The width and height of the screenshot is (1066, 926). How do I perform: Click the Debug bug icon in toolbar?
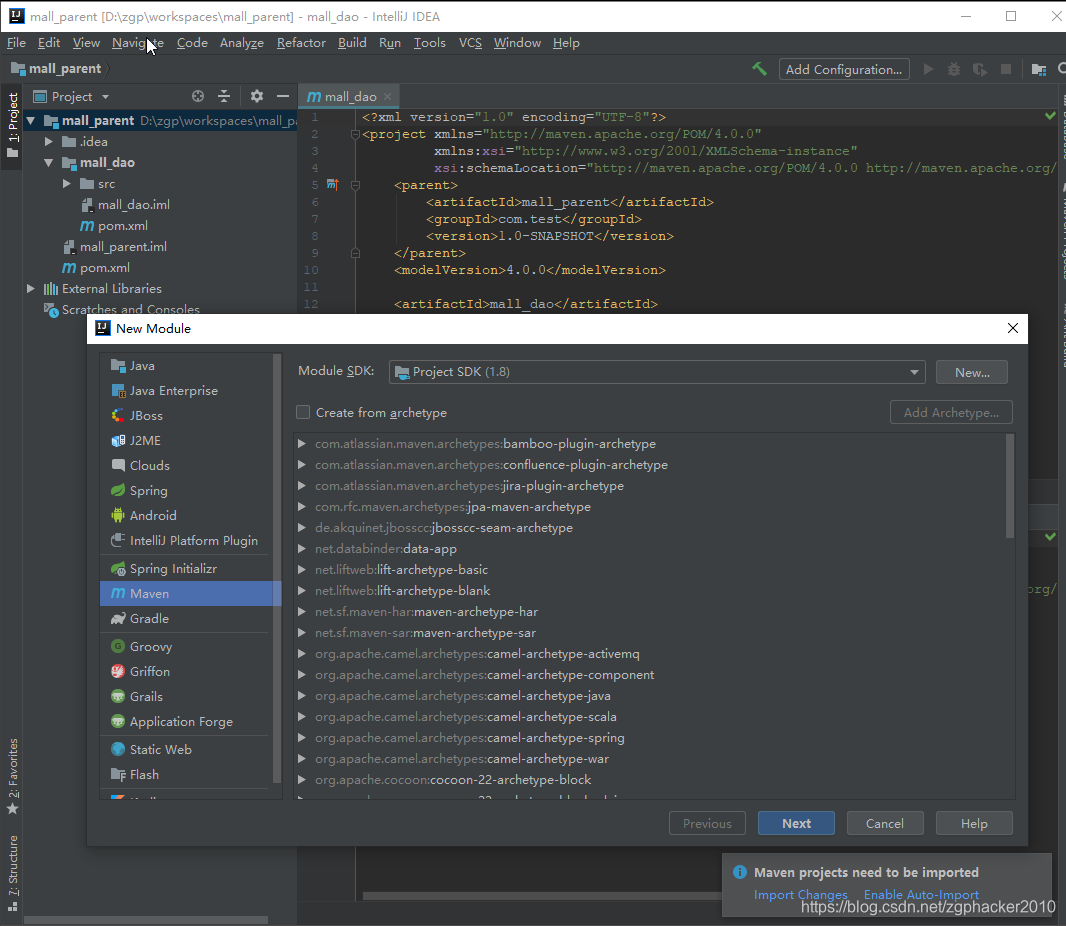[x=954, y=69]
